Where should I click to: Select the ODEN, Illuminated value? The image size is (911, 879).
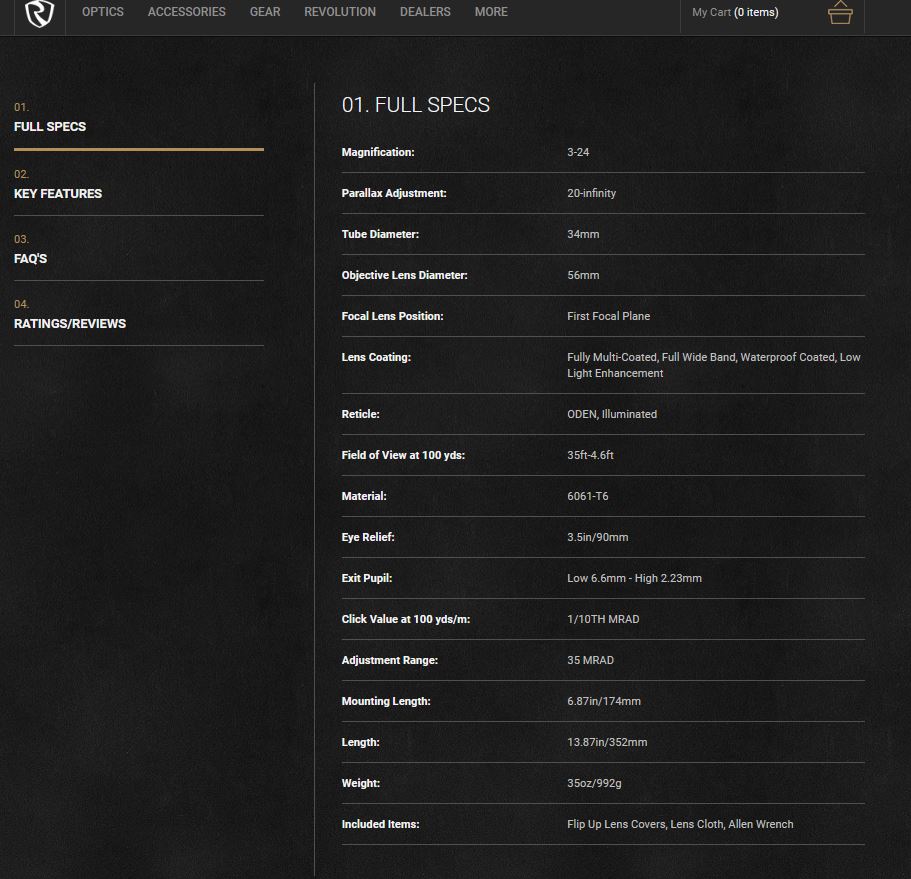click(612, 414)
